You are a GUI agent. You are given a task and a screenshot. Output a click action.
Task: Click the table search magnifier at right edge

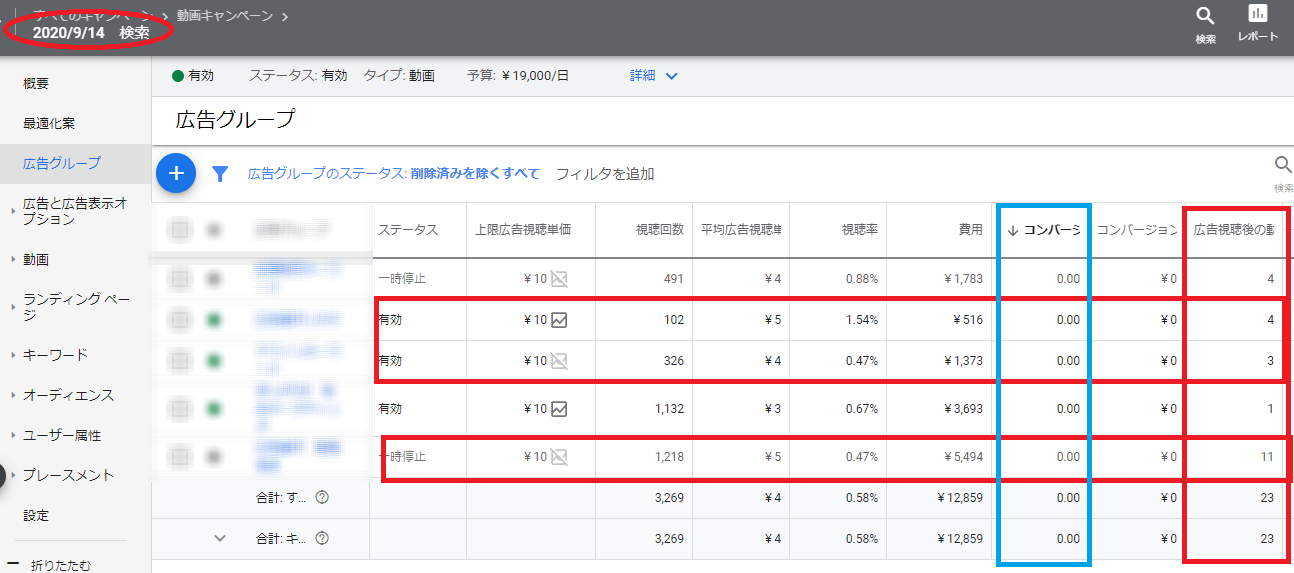point(1282,166)
